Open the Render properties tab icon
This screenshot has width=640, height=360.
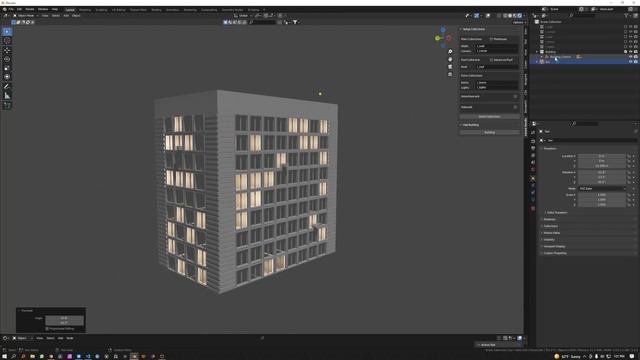pyautogui.click(x=533, y=141)
